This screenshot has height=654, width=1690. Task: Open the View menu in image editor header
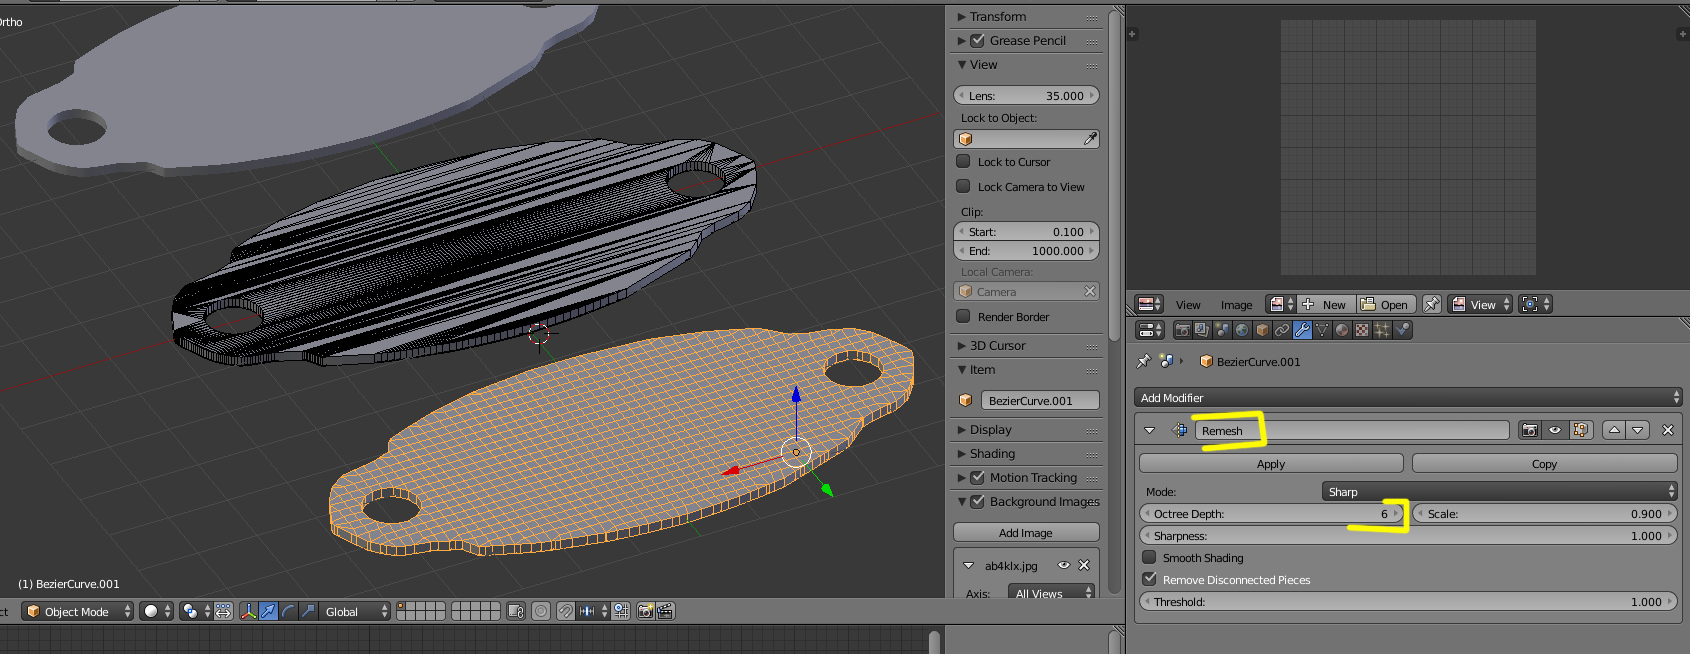(x=1188, y=305)
